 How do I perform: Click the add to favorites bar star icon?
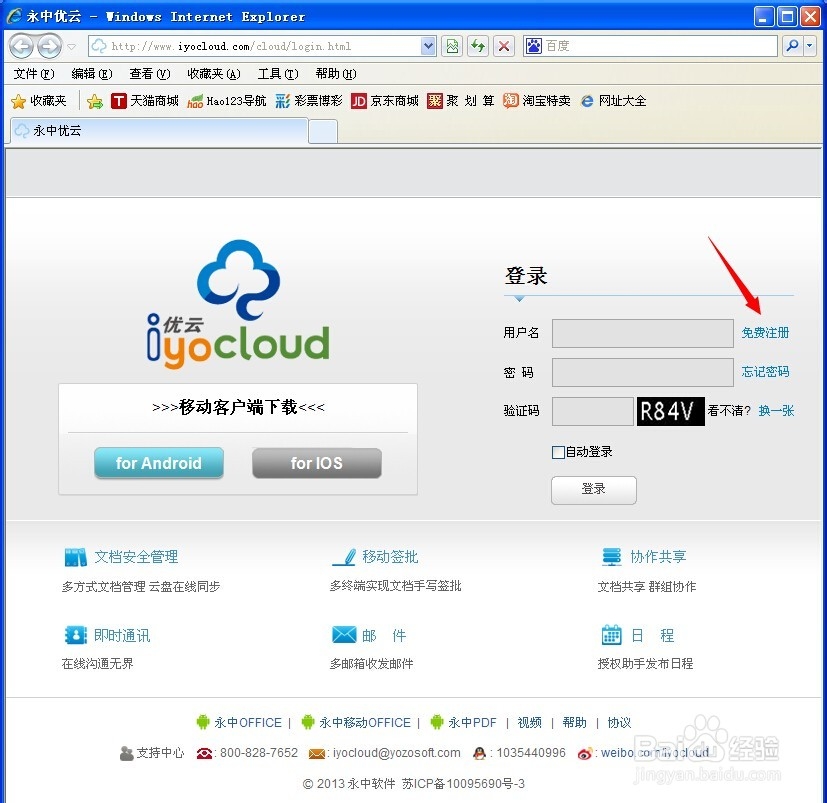95,101
